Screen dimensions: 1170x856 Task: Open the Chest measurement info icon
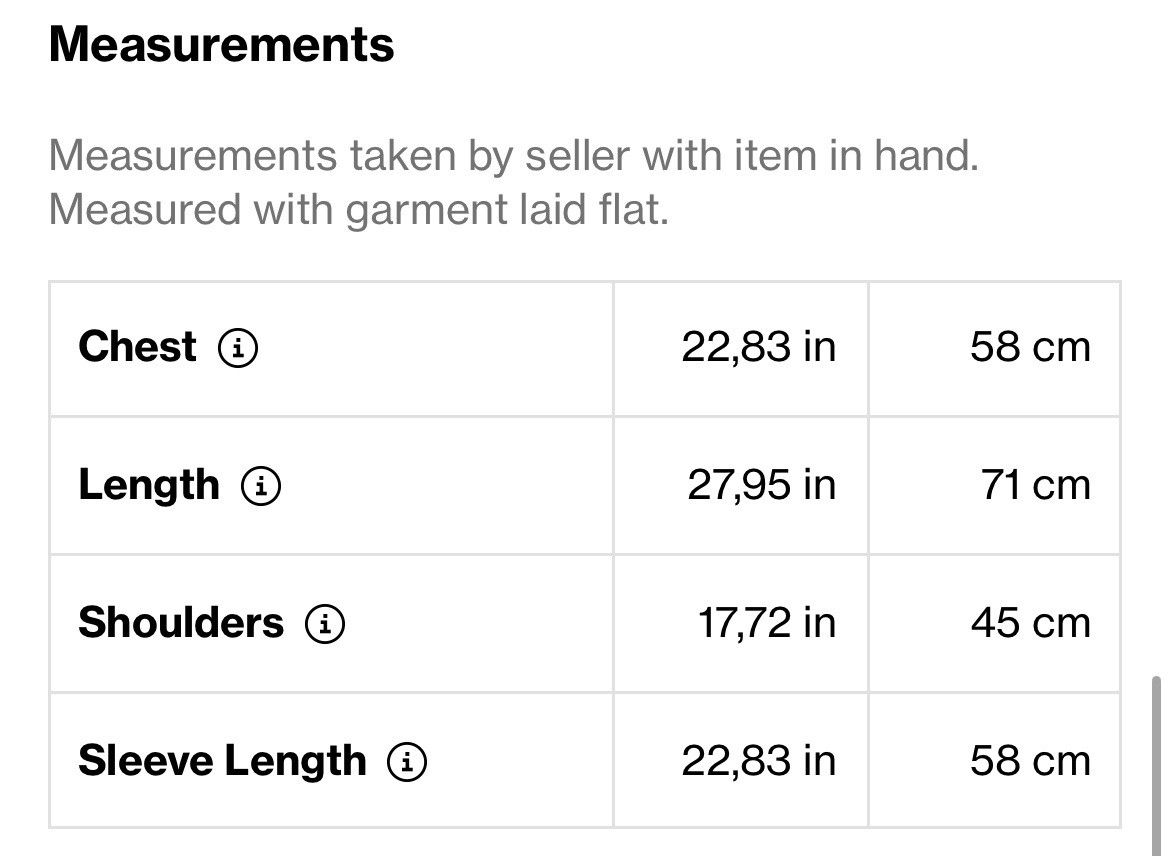coord(238,348)
